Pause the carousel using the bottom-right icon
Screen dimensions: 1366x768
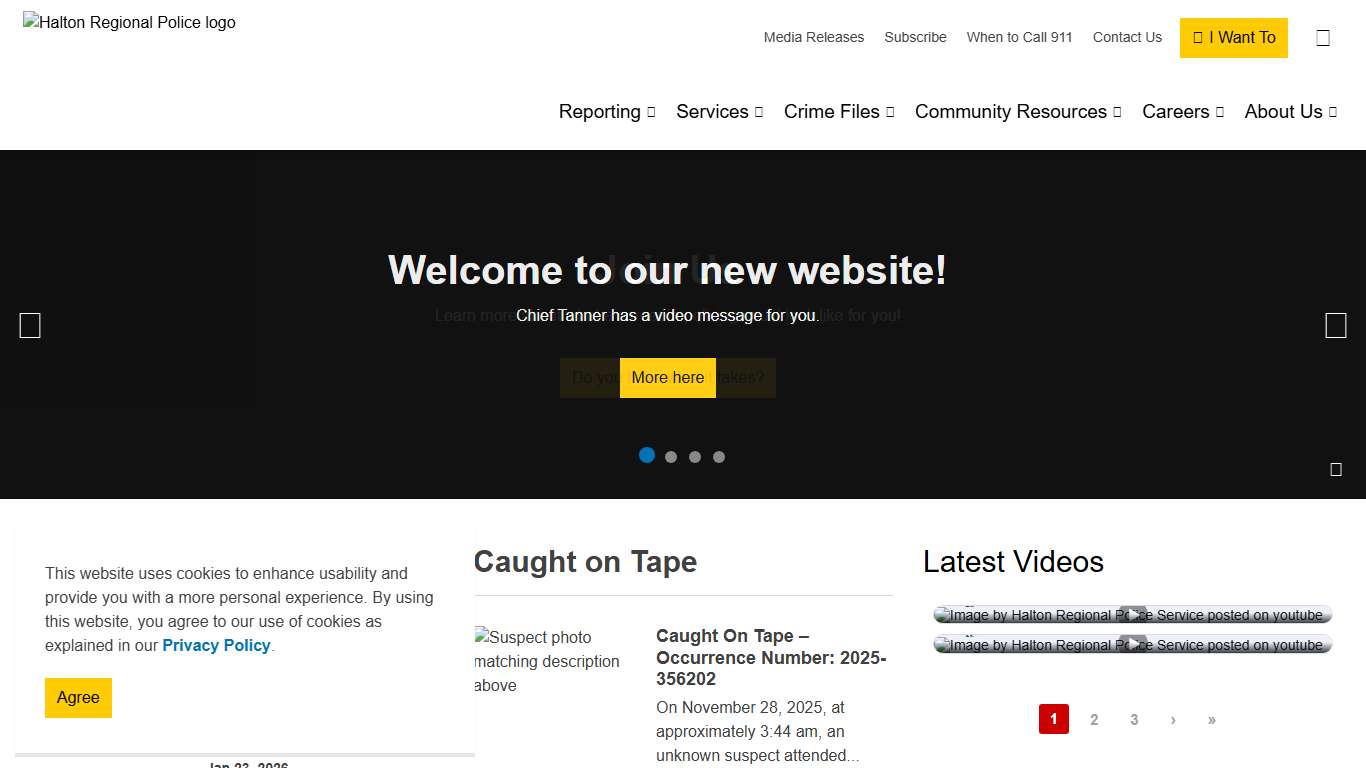1336,469
